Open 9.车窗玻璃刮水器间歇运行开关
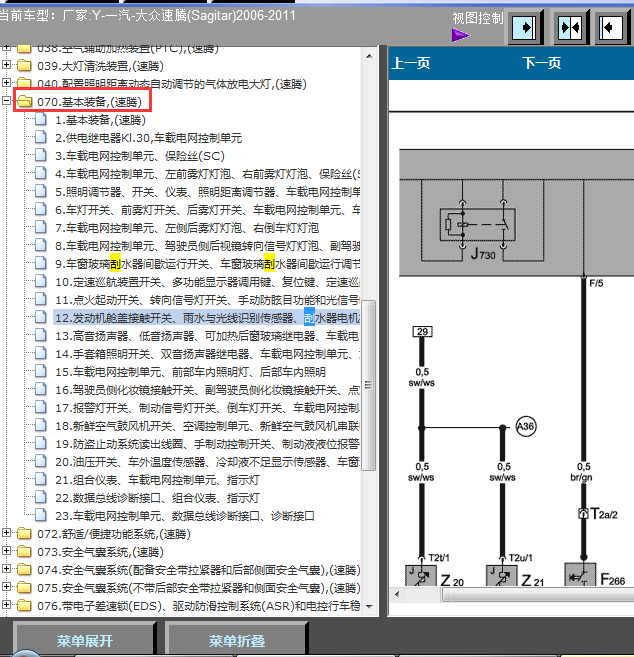 207,264
